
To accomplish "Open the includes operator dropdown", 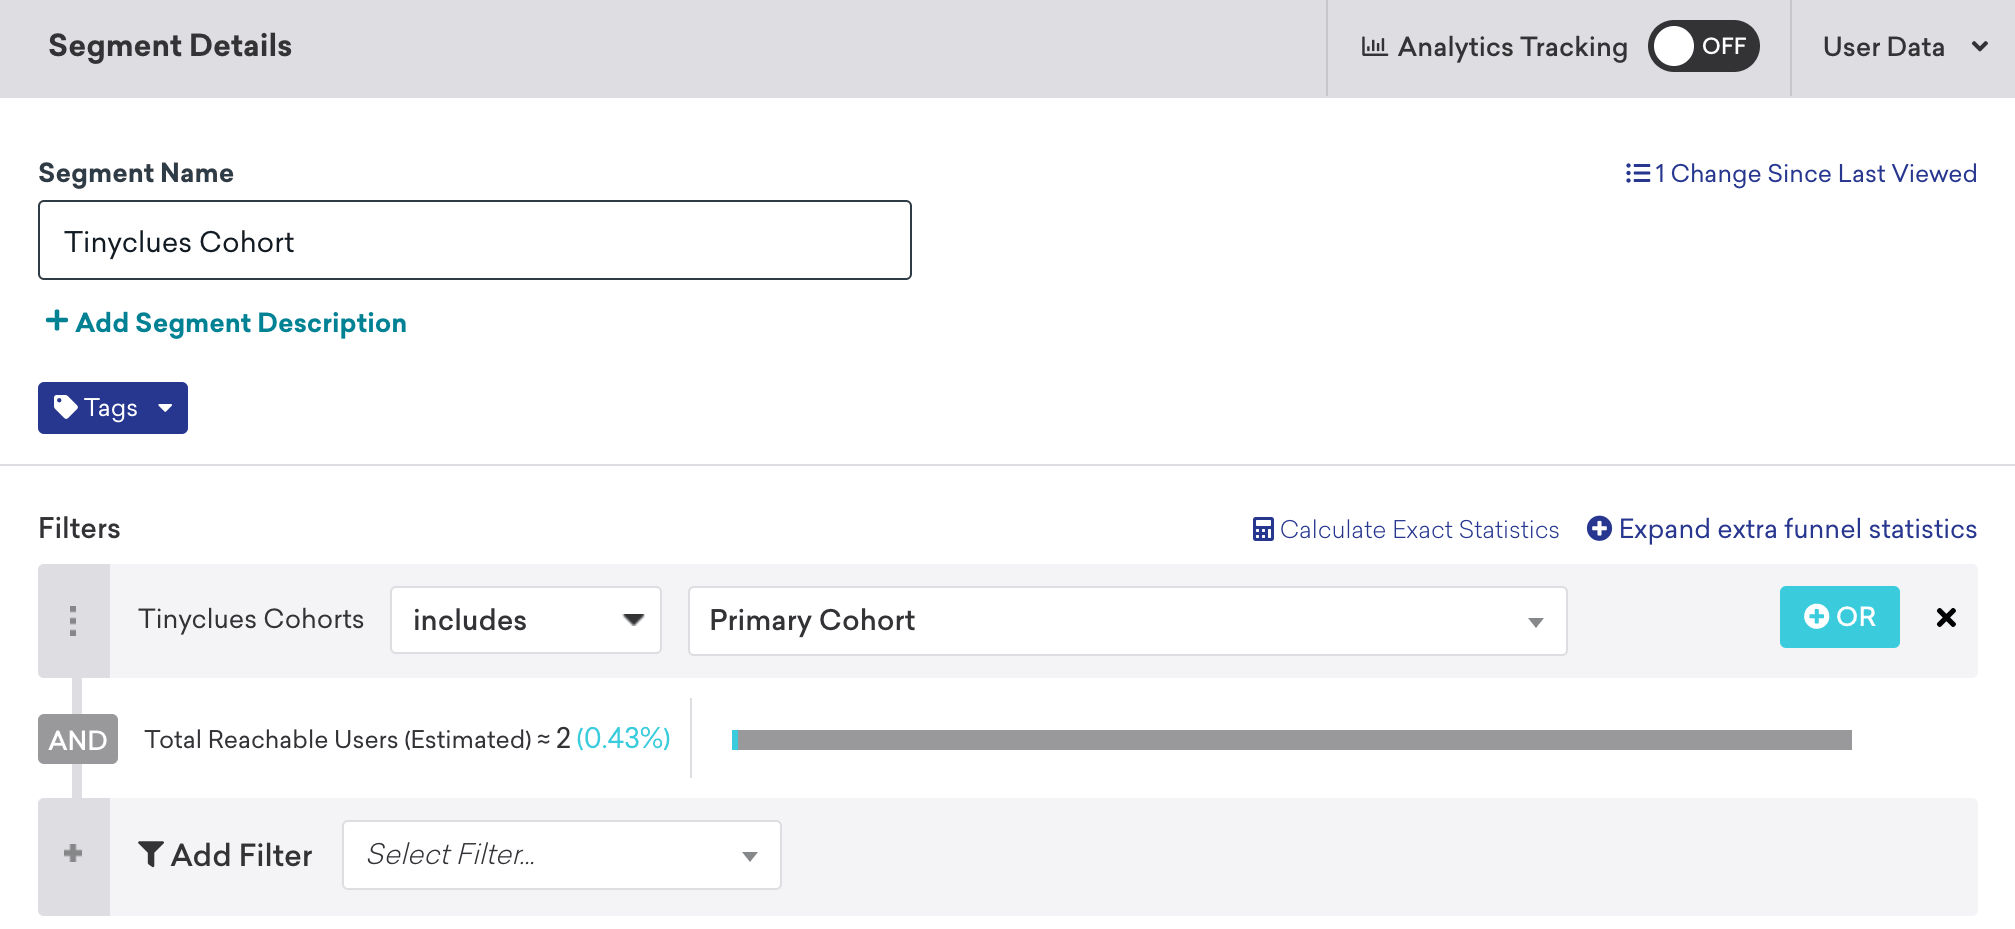I will click(525, 620).
